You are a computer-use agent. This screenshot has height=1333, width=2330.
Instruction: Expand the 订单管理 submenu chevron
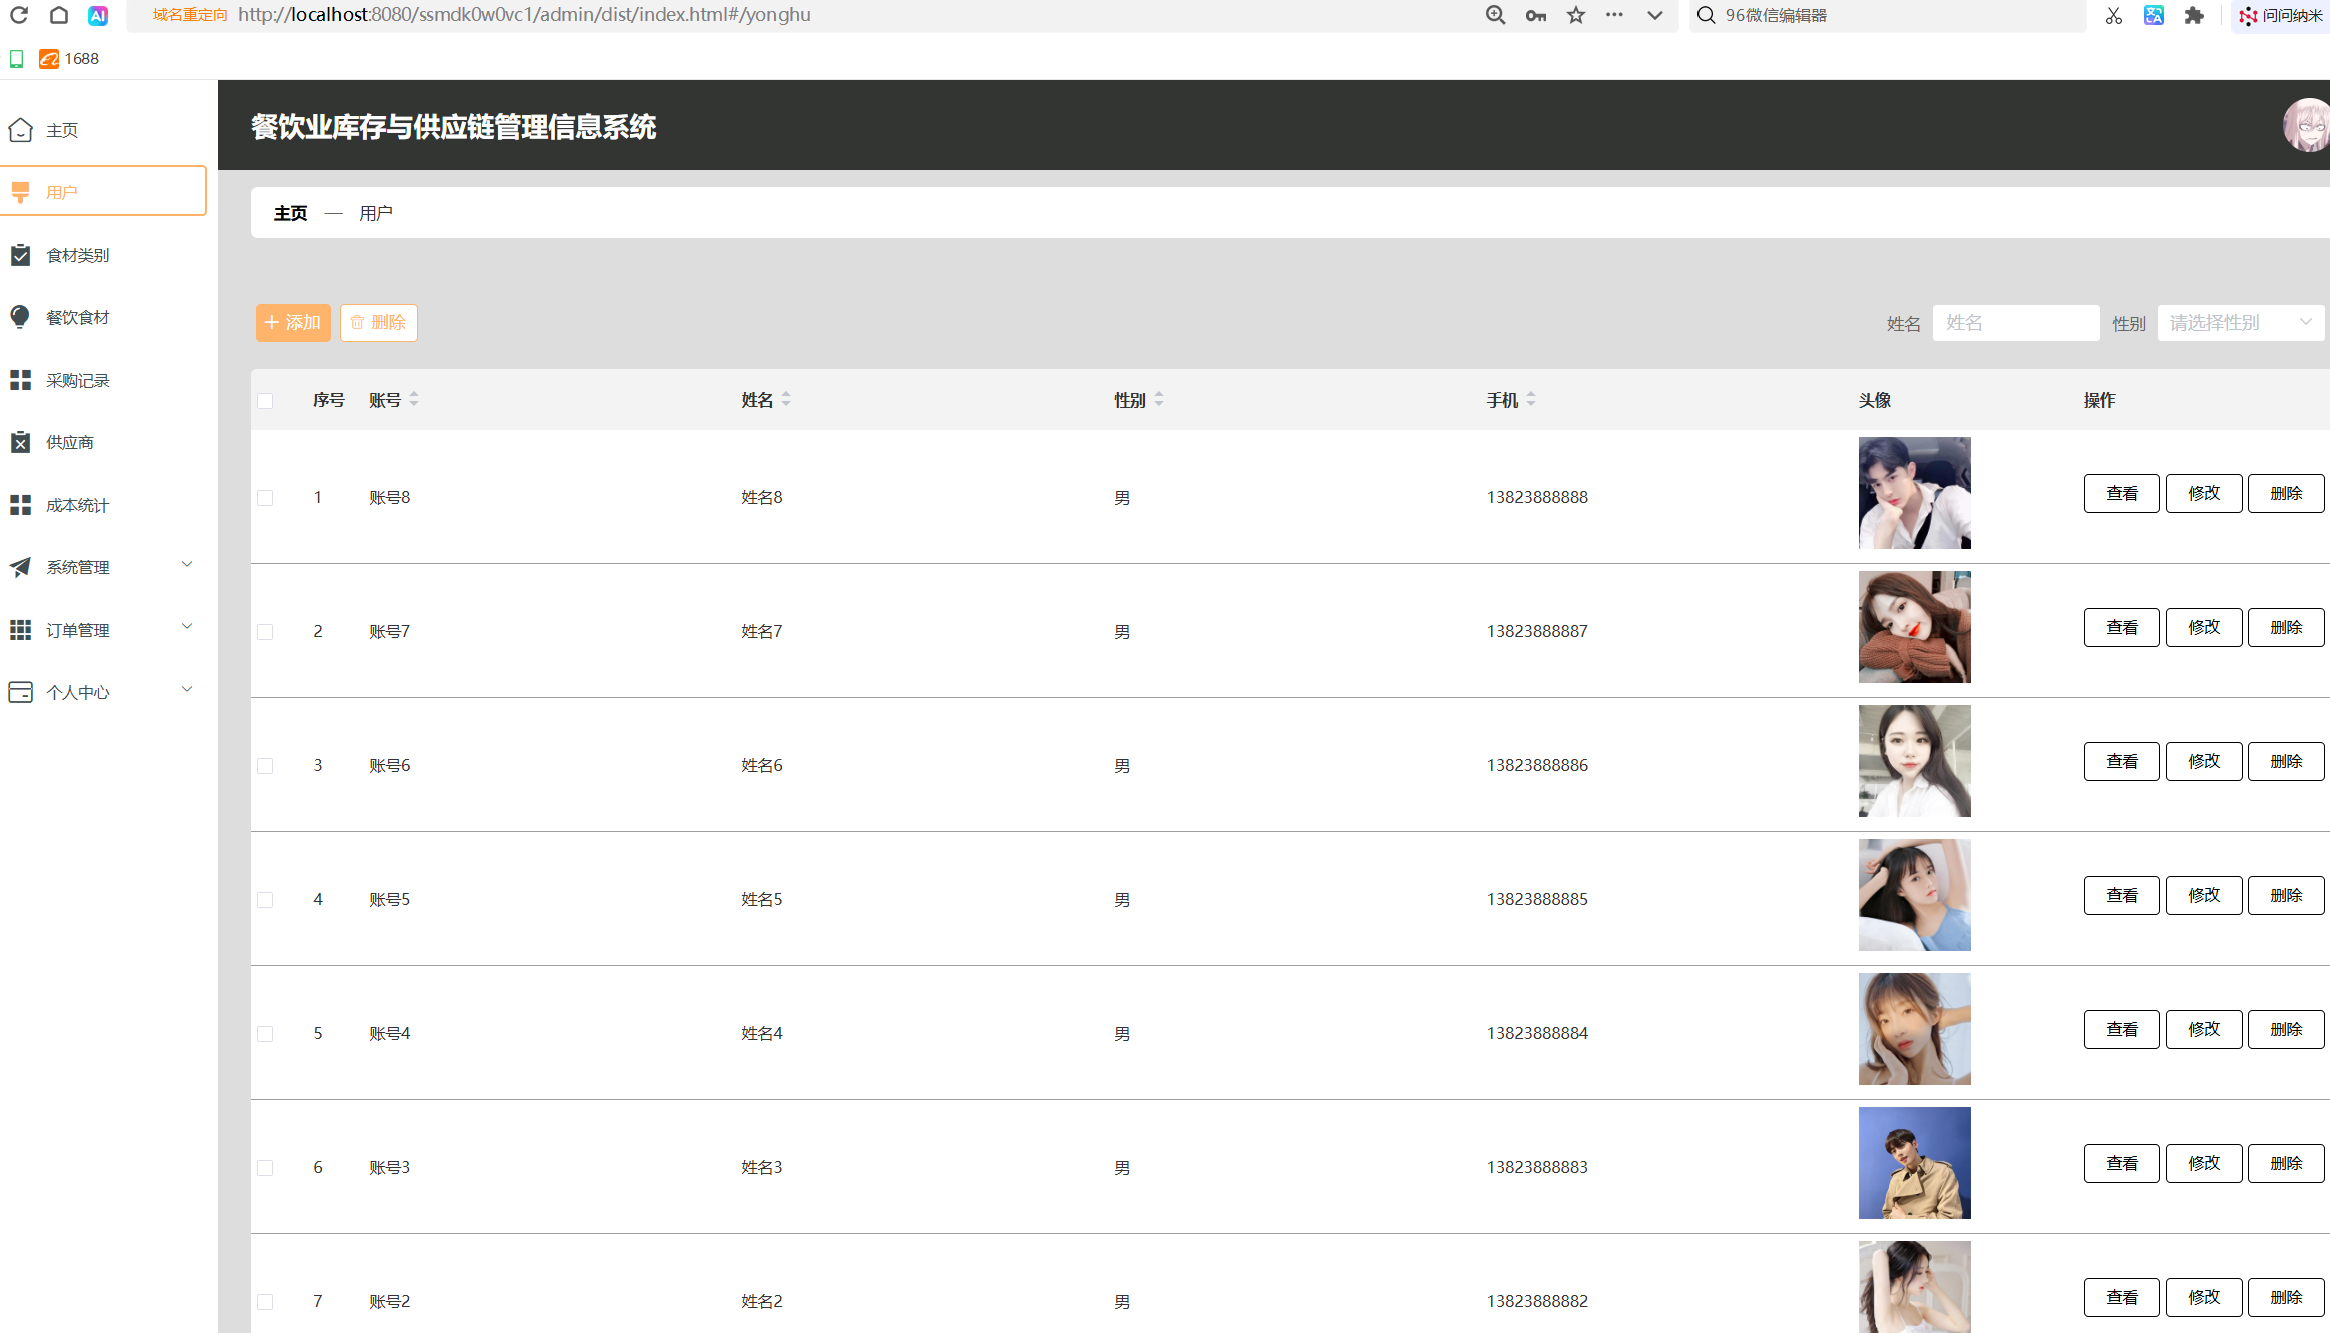pos(187,627)
